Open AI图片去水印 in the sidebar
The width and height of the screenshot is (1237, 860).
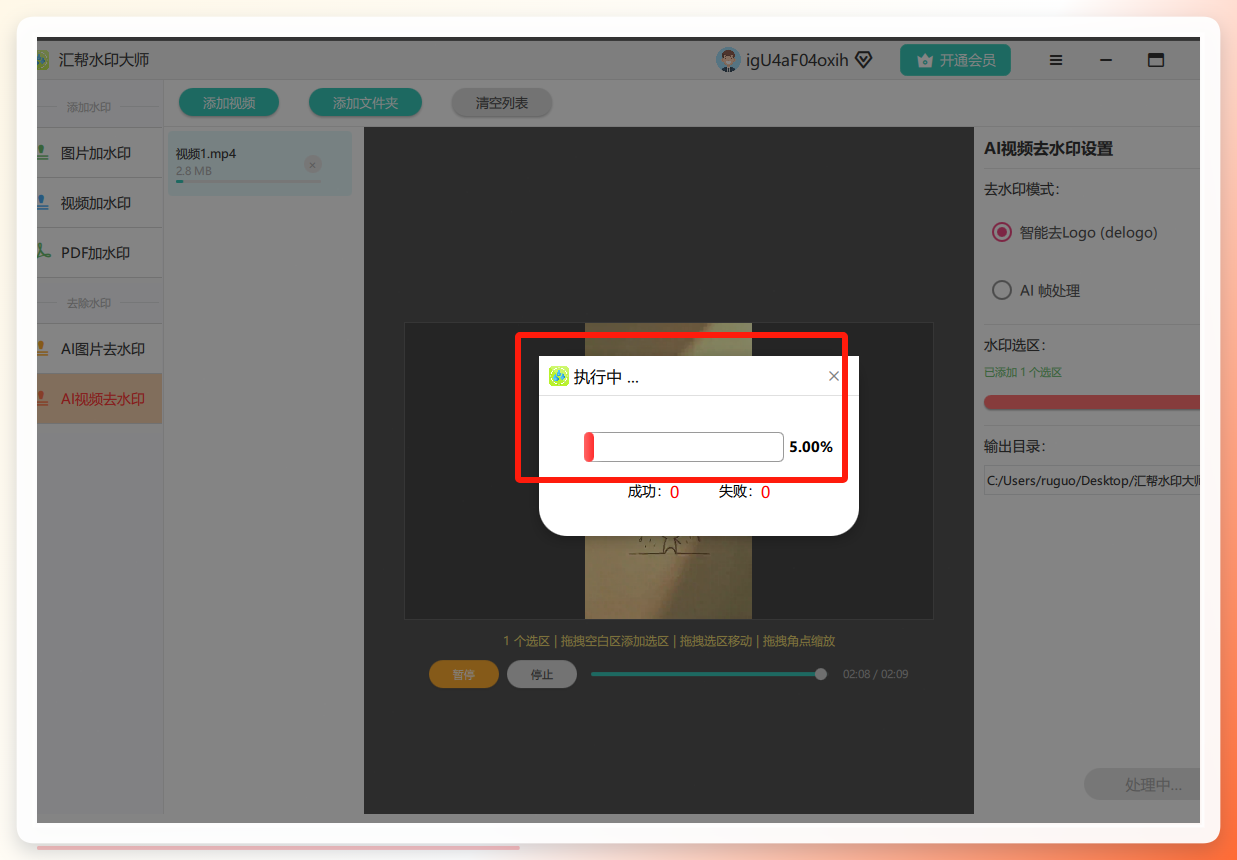point(99,349)
